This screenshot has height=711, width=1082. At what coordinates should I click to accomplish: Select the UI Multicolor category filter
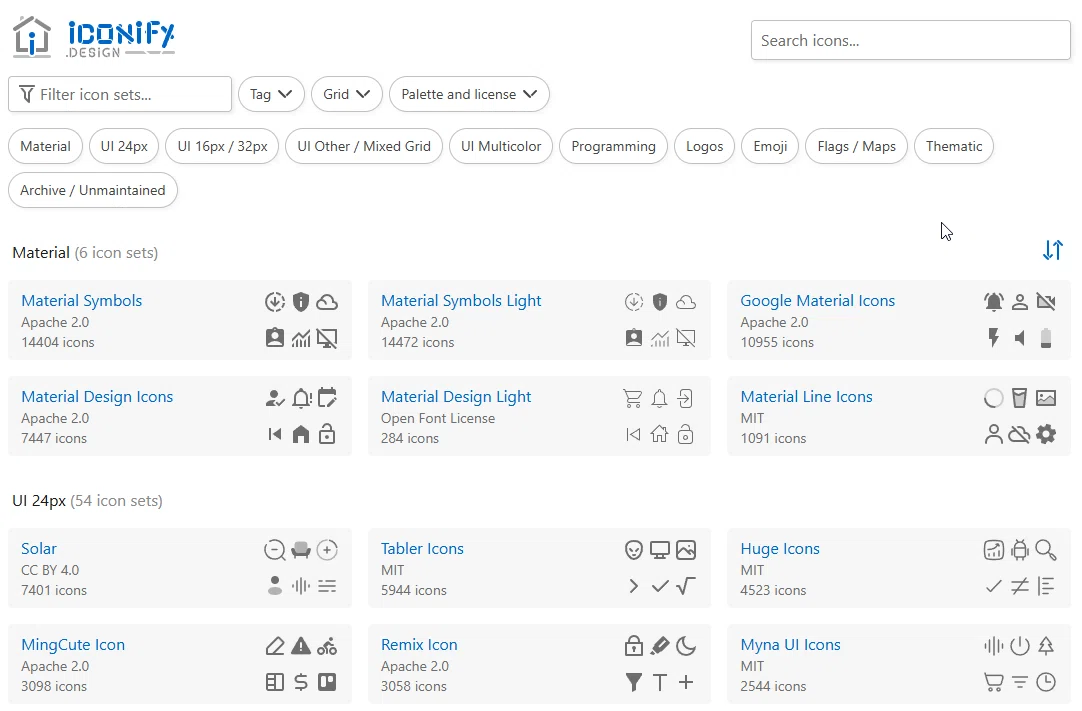click(x=501, y=146)
